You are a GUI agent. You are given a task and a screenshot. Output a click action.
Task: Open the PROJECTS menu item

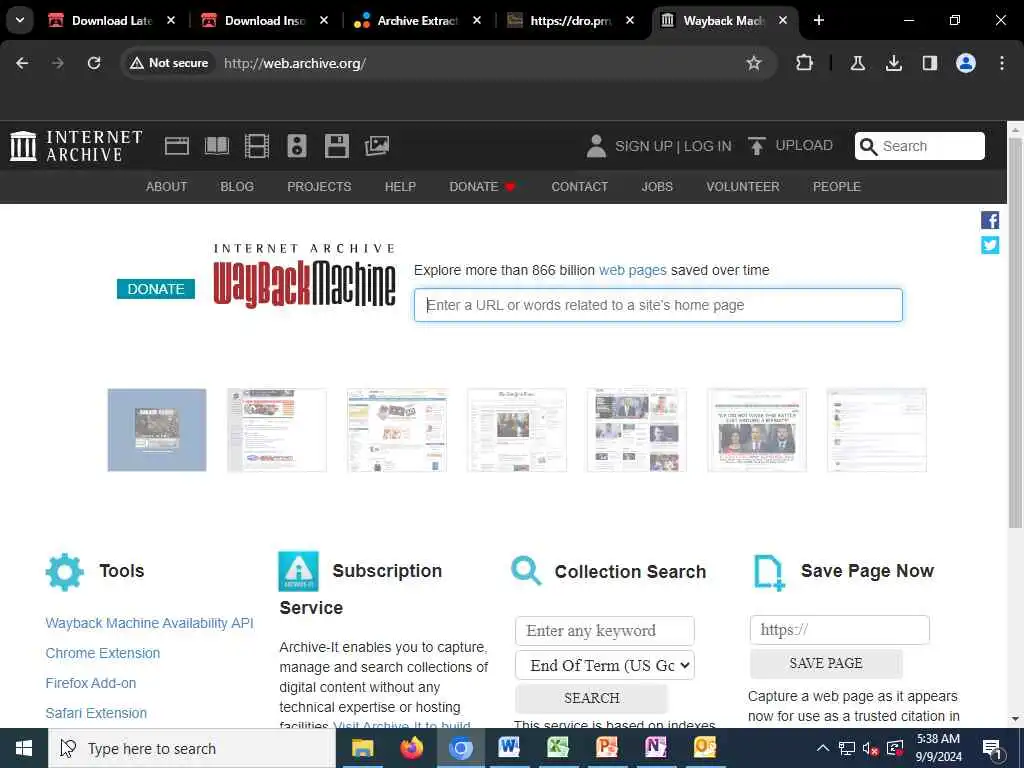coord(319,187)
